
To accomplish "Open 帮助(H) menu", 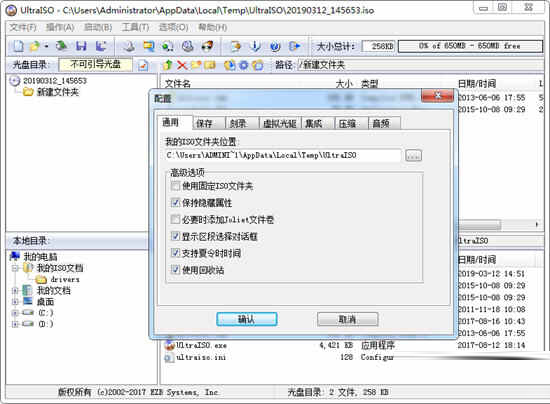I will coord(213,27).
